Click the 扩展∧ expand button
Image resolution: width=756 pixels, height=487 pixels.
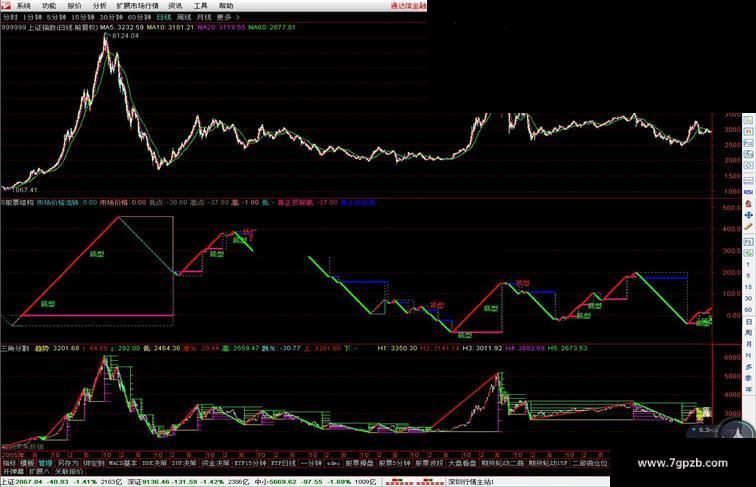click(40, 472)
